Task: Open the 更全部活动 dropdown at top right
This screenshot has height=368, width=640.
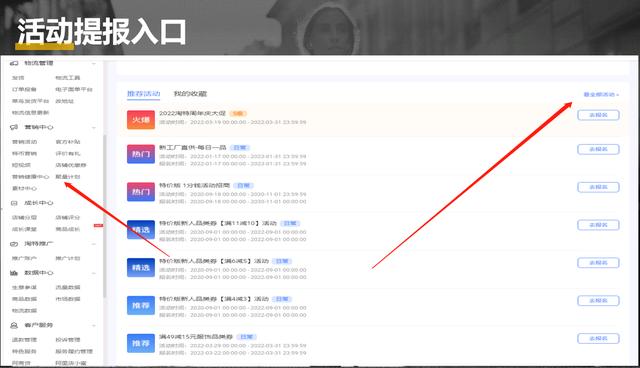Action: (x=601, y=95)
